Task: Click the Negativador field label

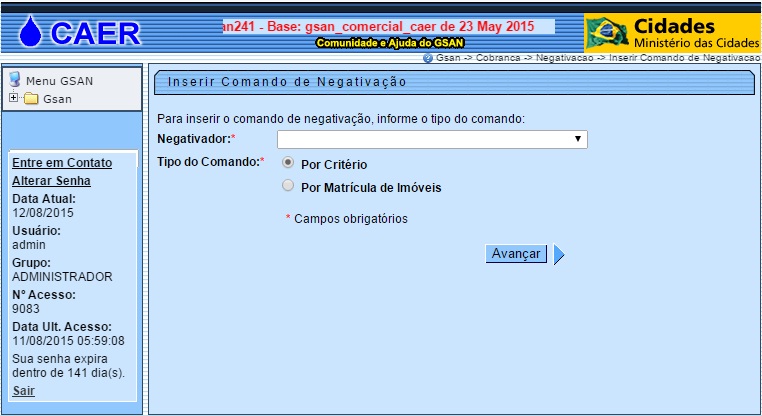Action: click(x=196, y=139)
